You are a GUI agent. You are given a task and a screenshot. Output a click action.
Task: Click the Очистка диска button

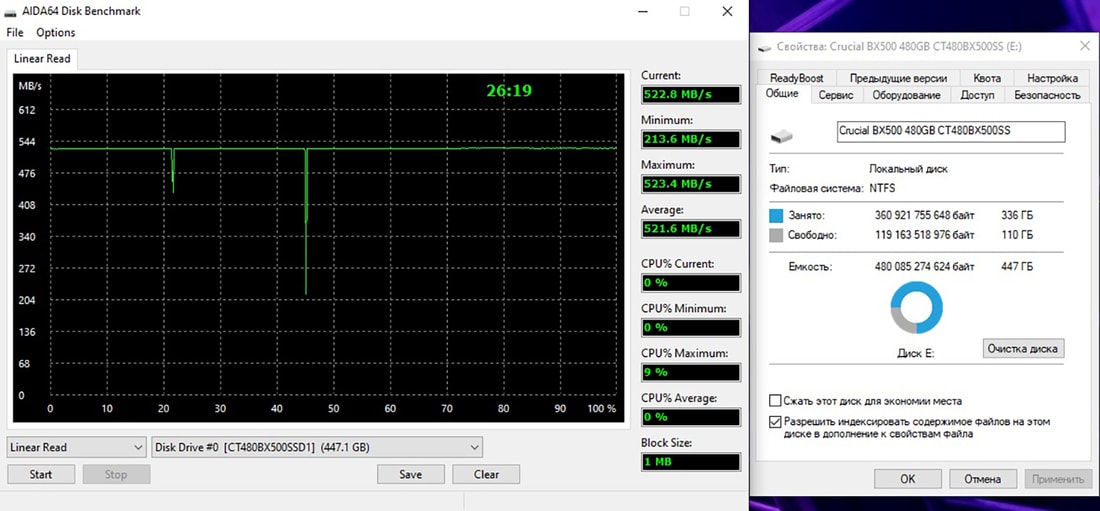click(1023, 348)
